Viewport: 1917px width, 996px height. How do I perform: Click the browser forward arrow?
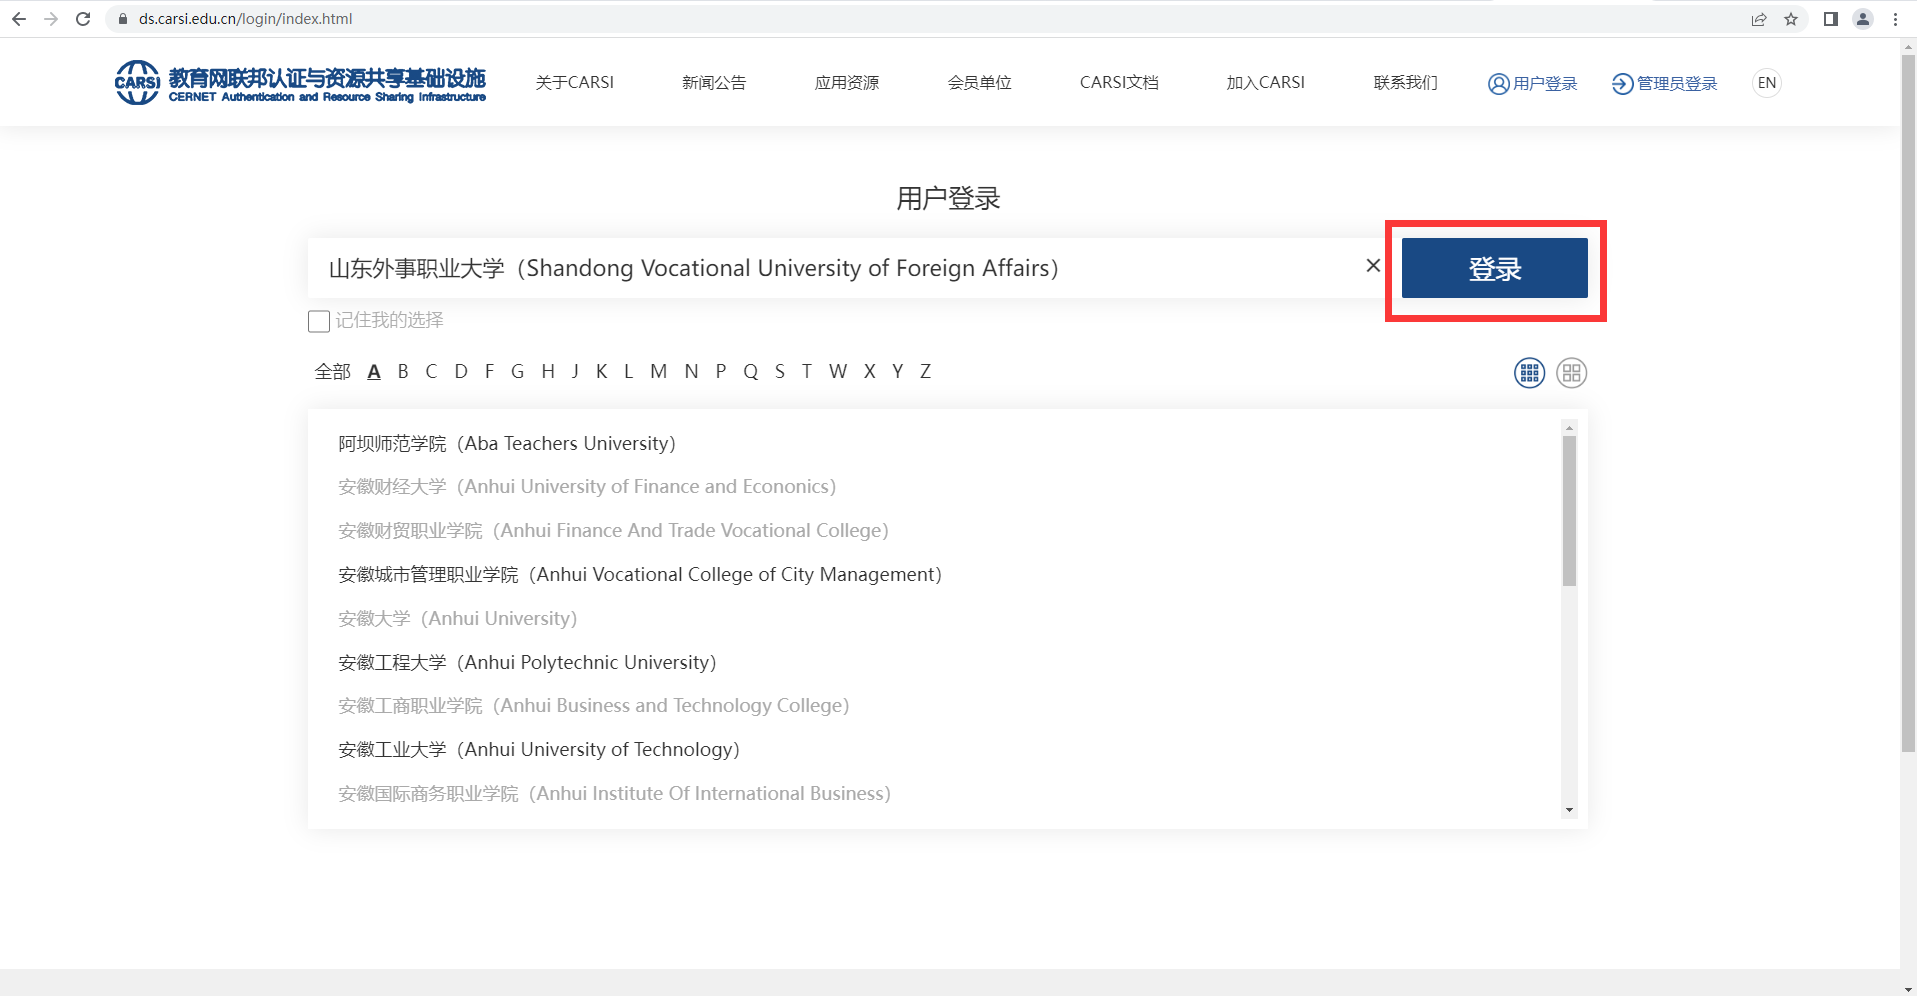pyautogui.click(x=51, y=19)
